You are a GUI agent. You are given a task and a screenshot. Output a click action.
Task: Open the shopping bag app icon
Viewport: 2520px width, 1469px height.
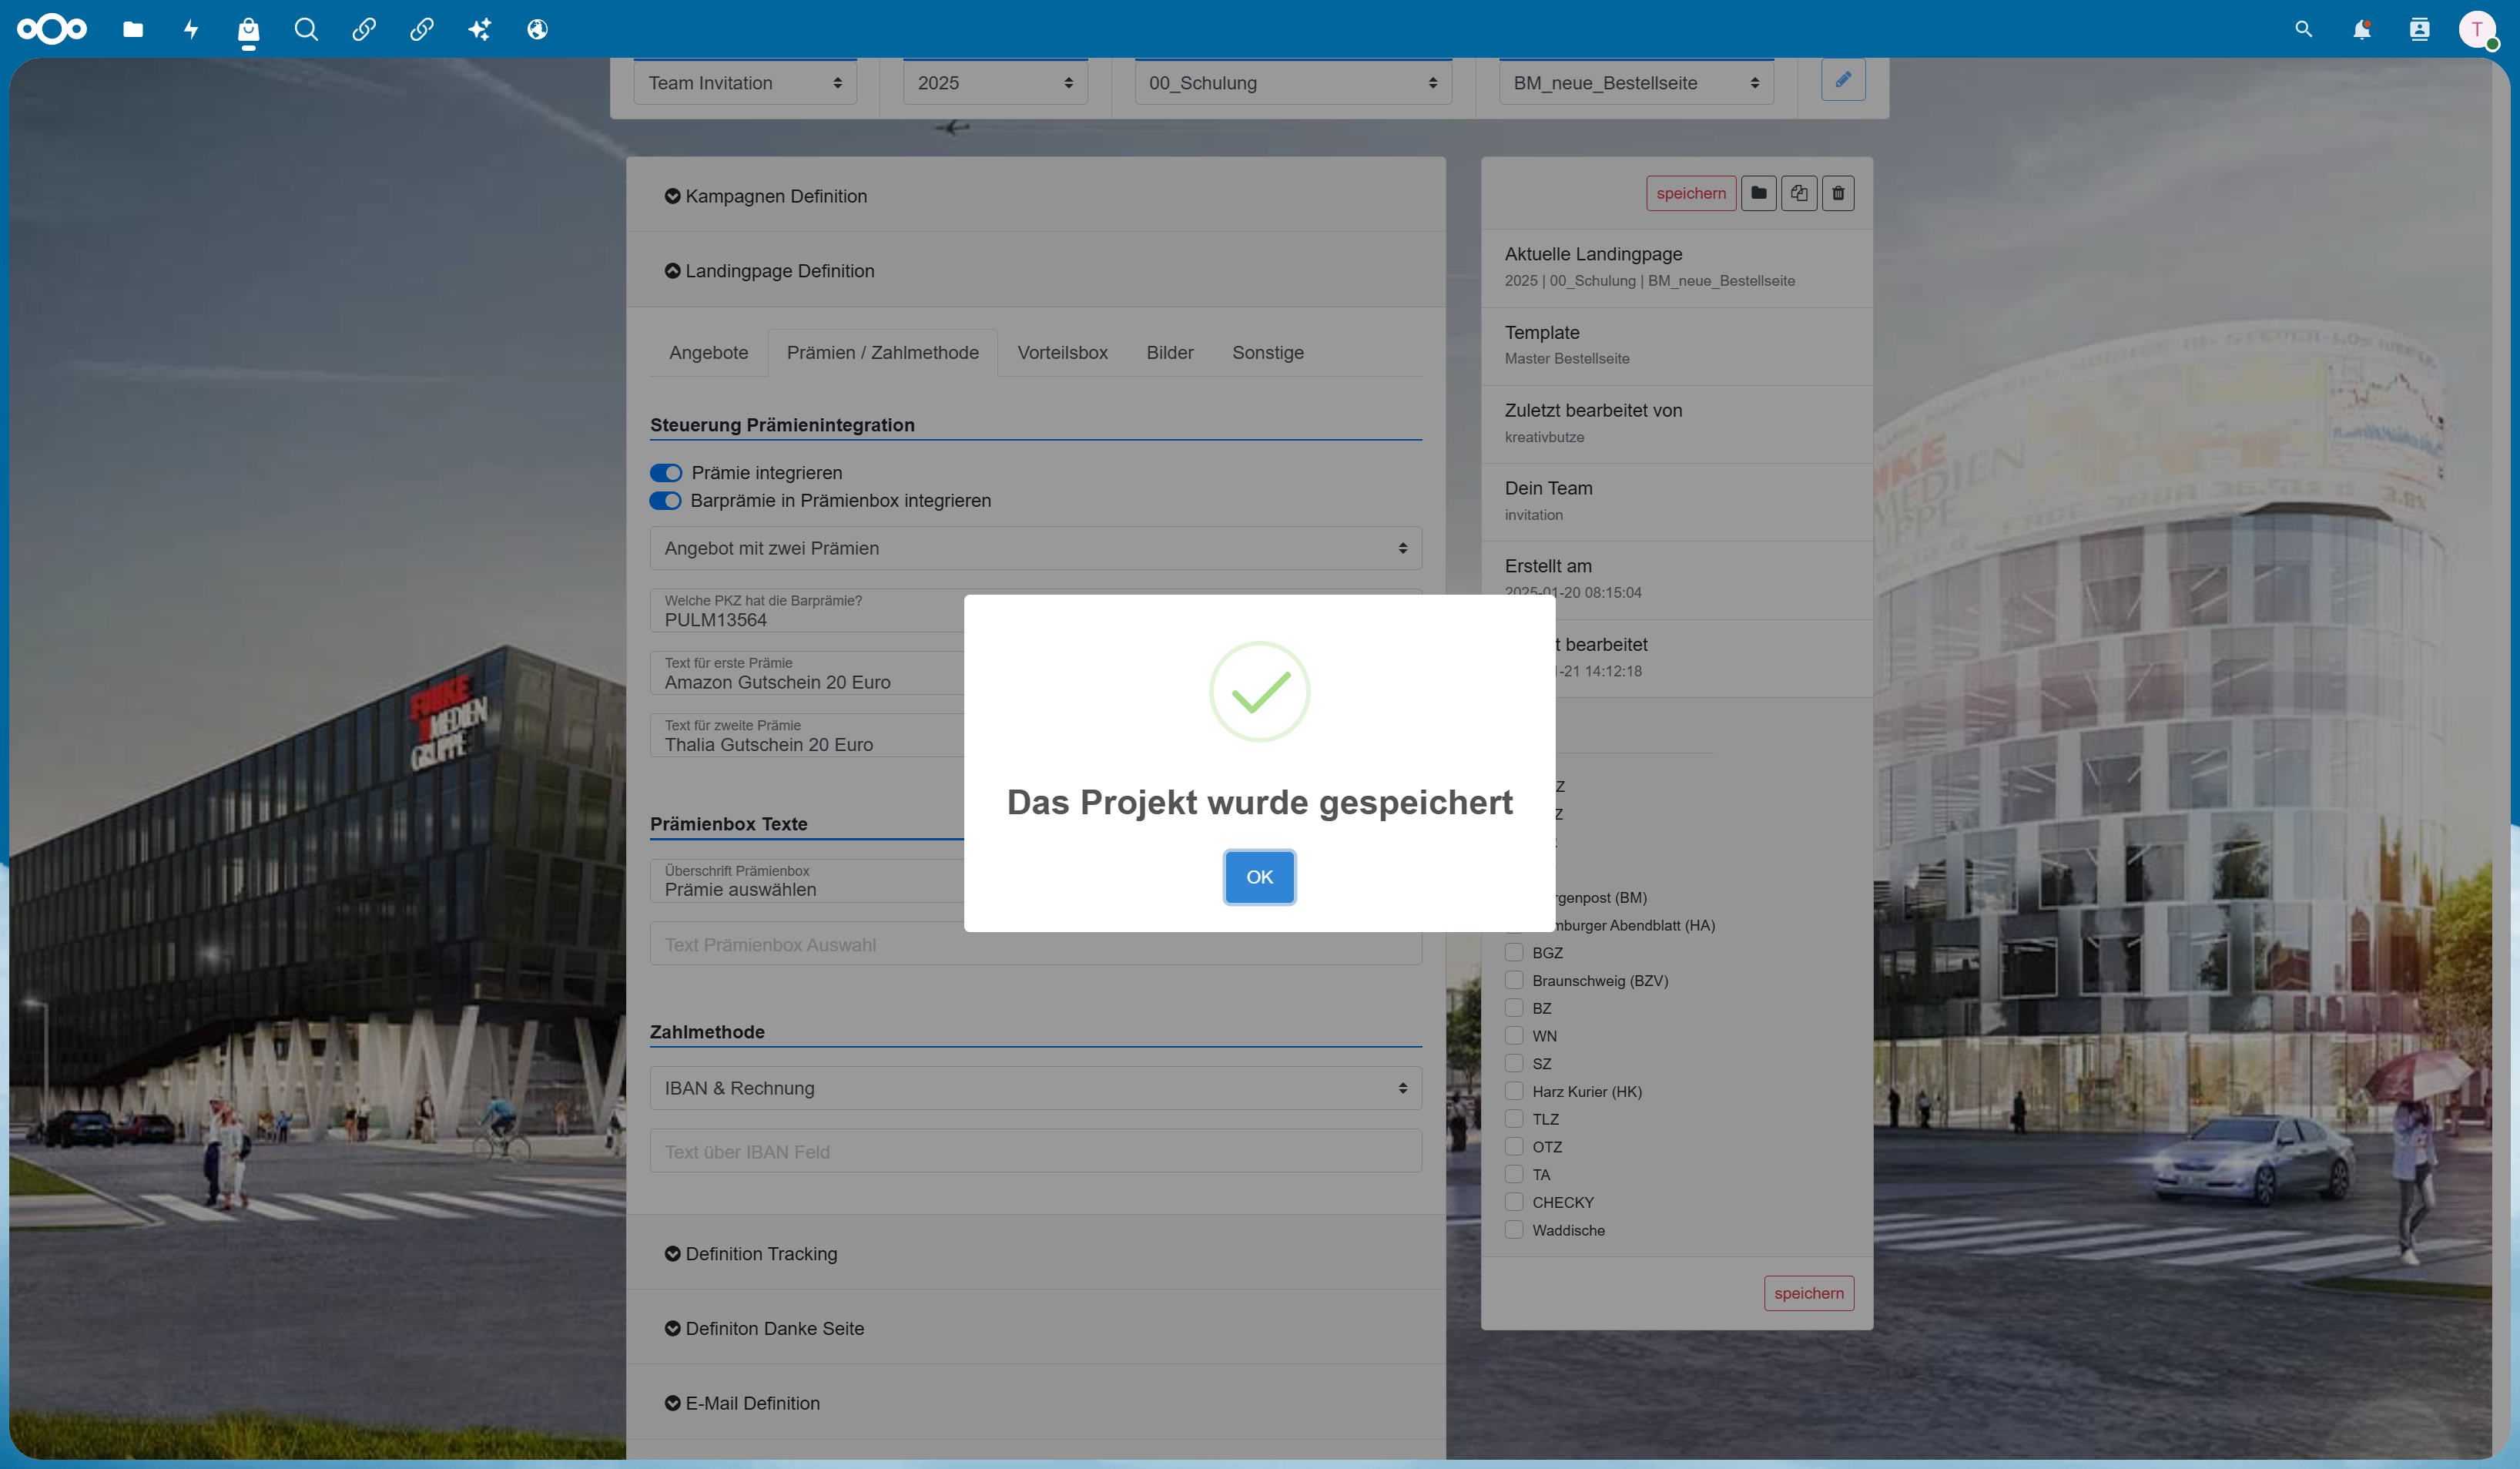pyautogui.click(x=248, y=29)
